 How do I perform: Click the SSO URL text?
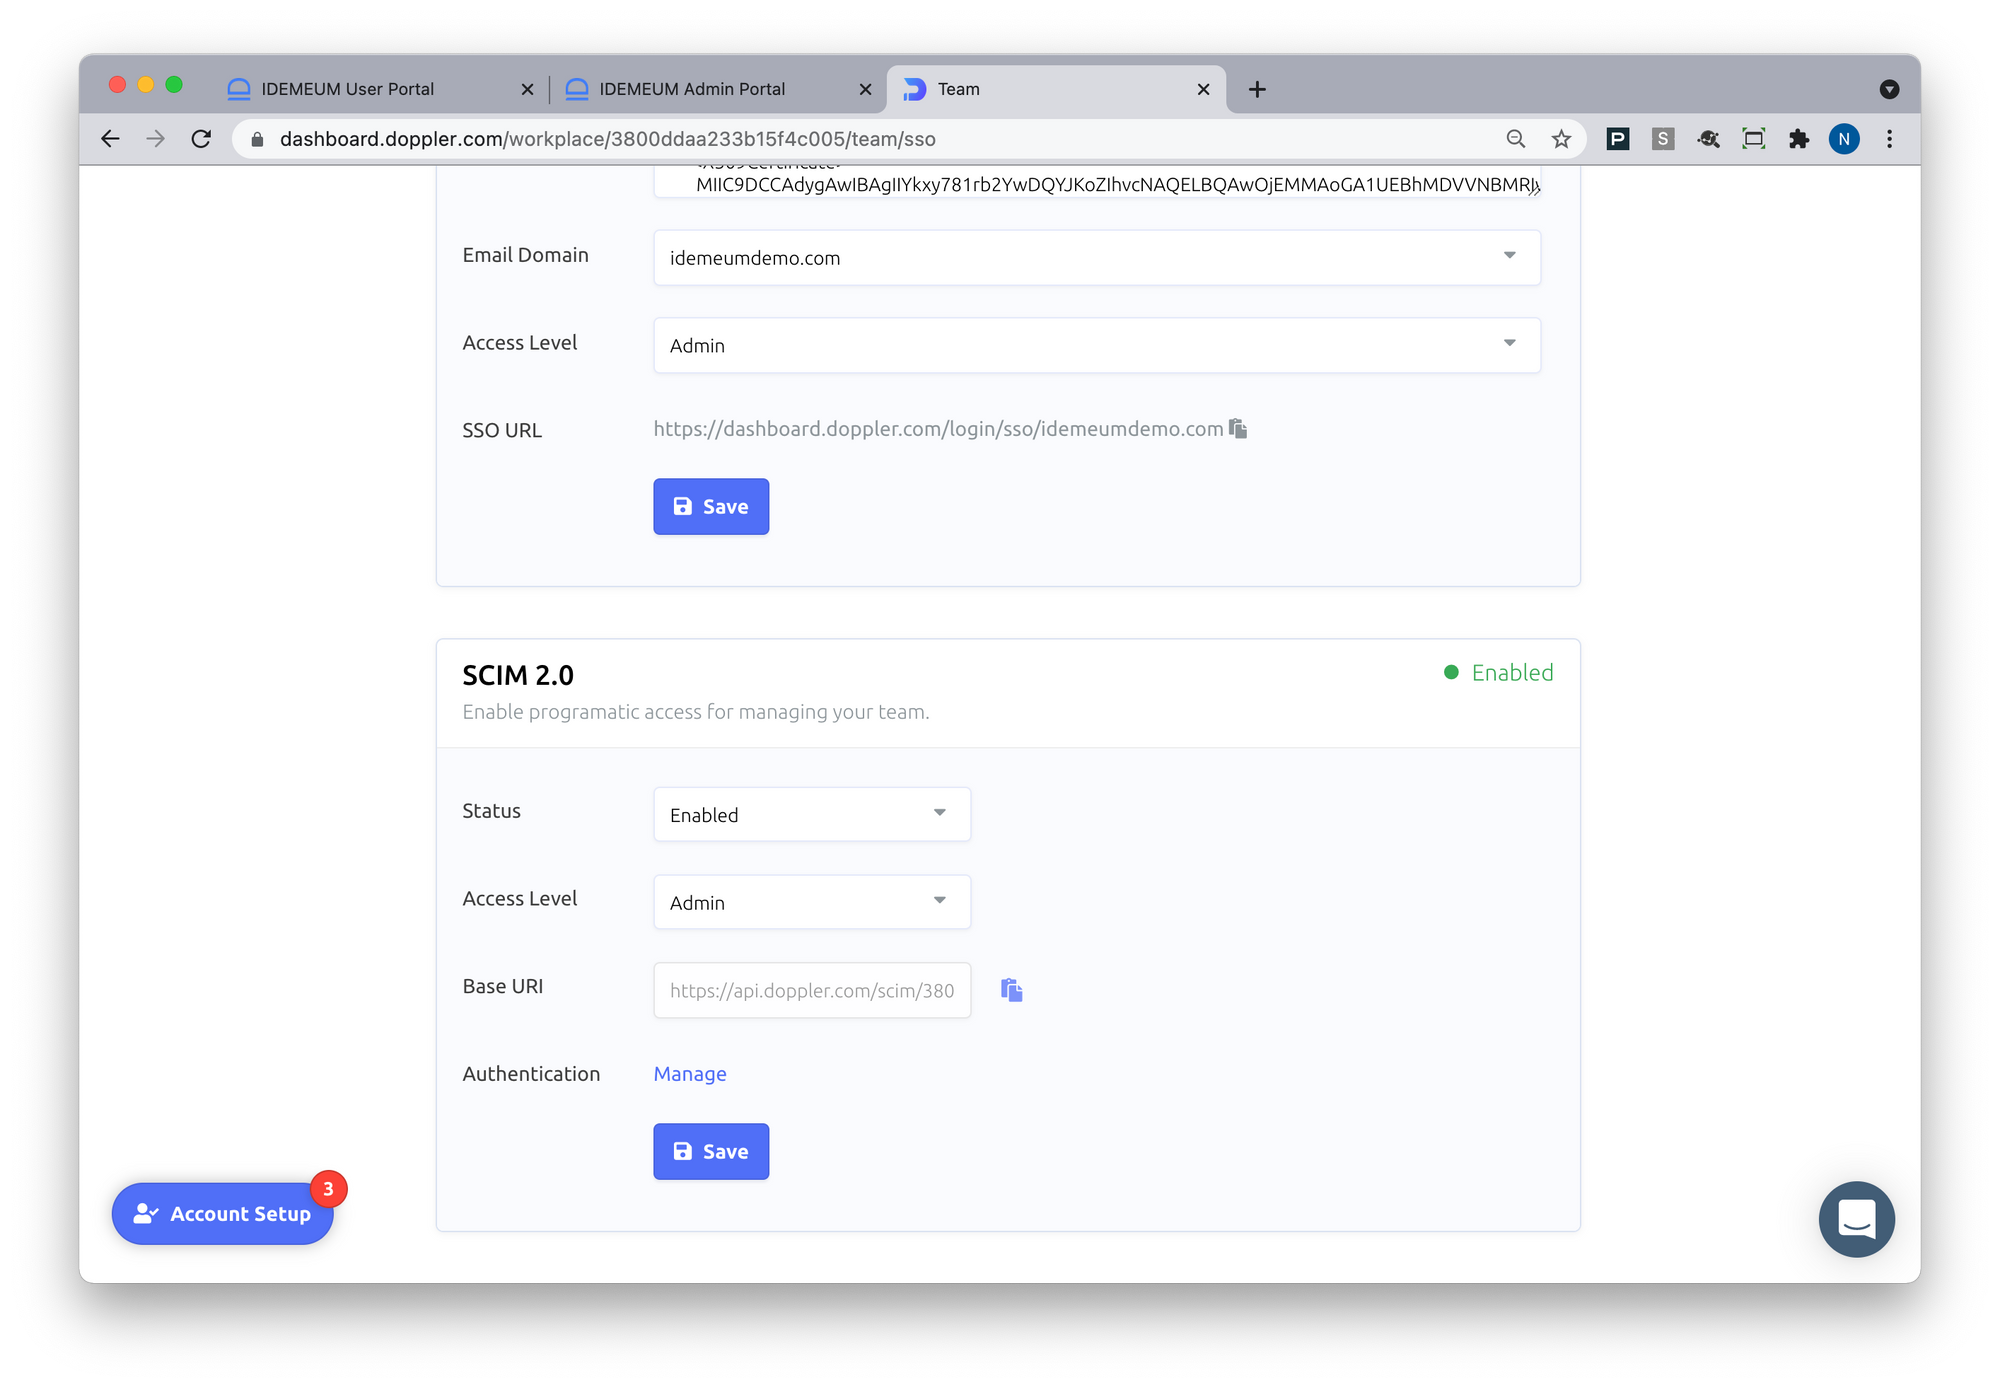938,429
